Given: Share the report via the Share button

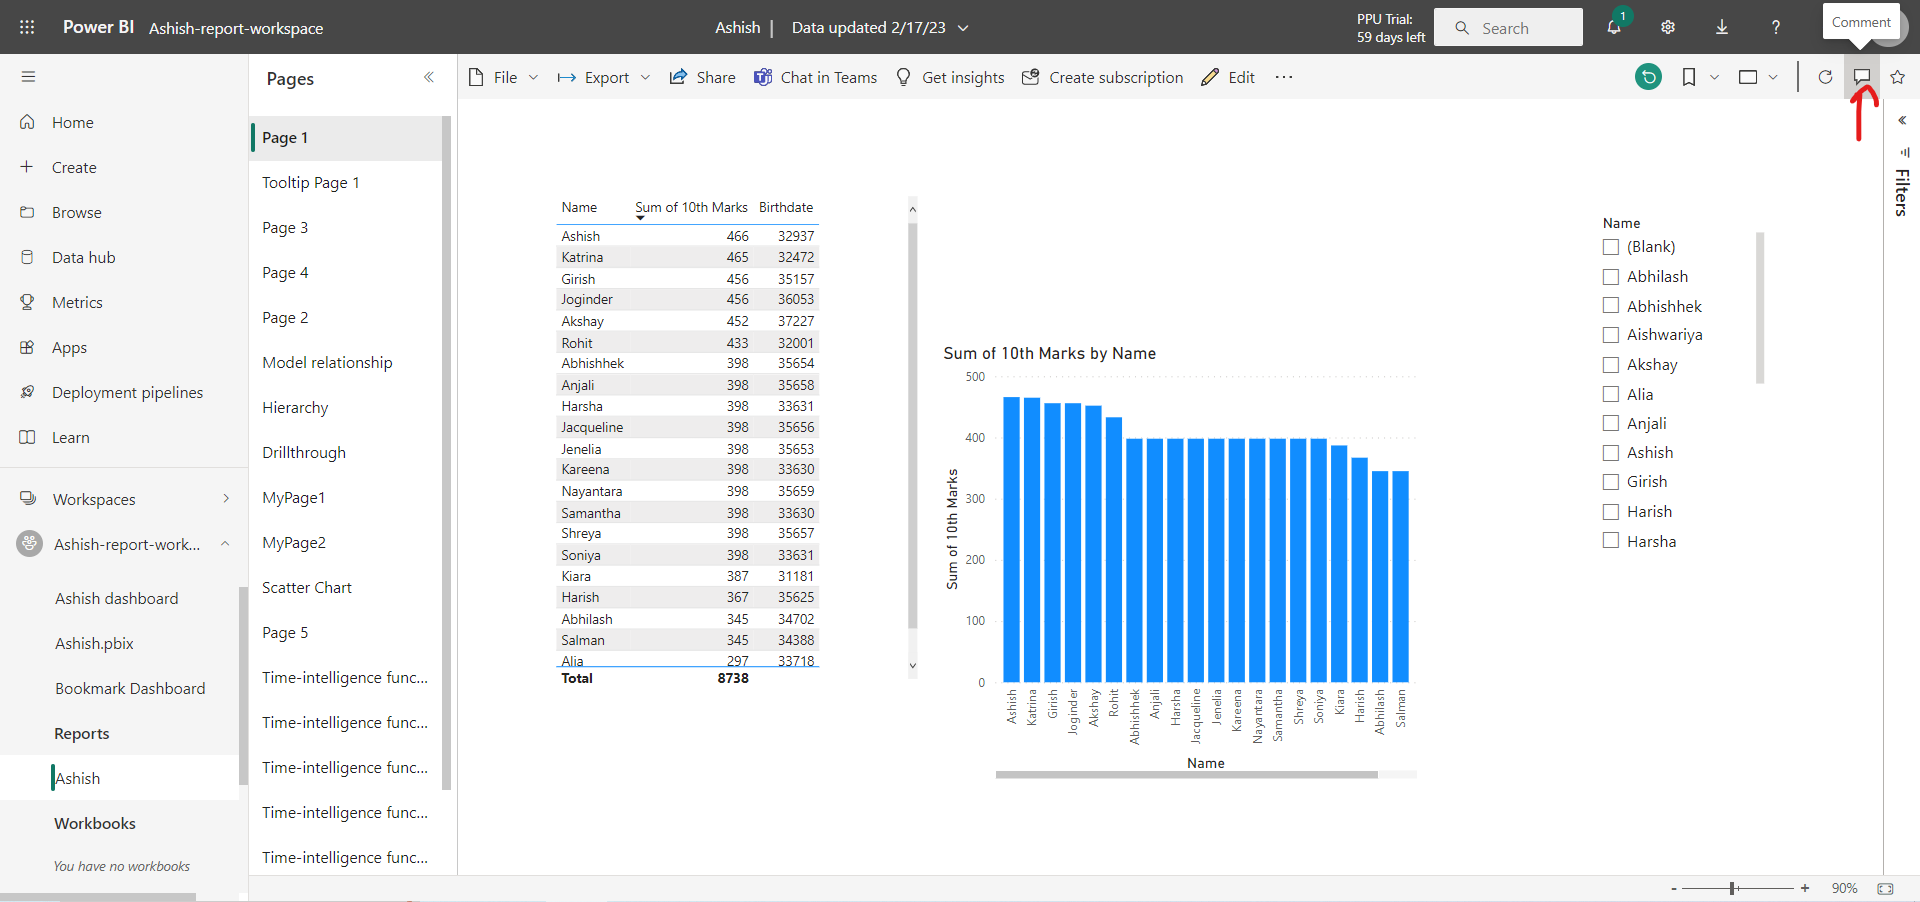Looking at the screenshot, I should tap(702, 77).
